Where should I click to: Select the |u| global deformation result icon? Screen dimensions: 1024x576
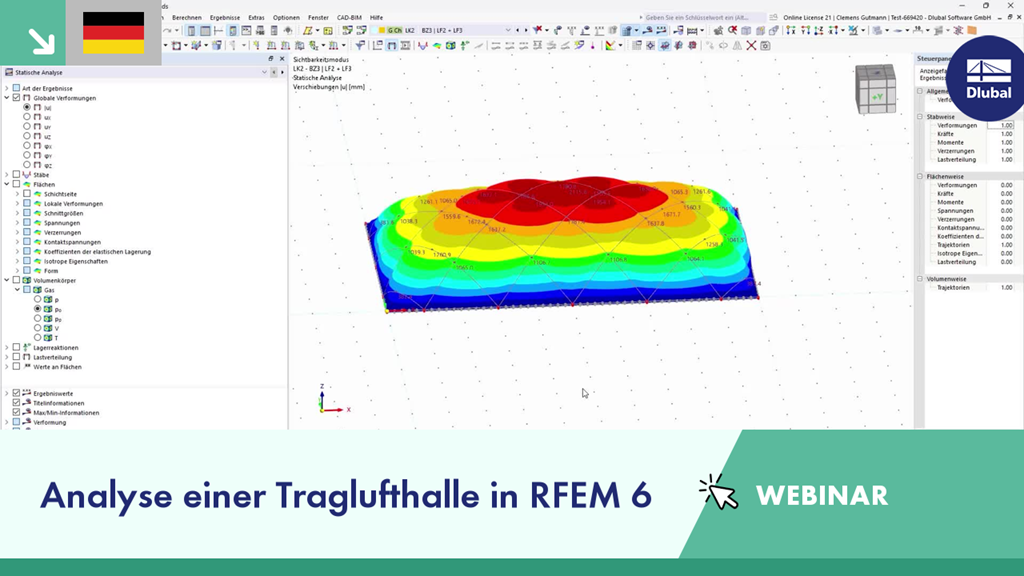click(x=25, y=108)
